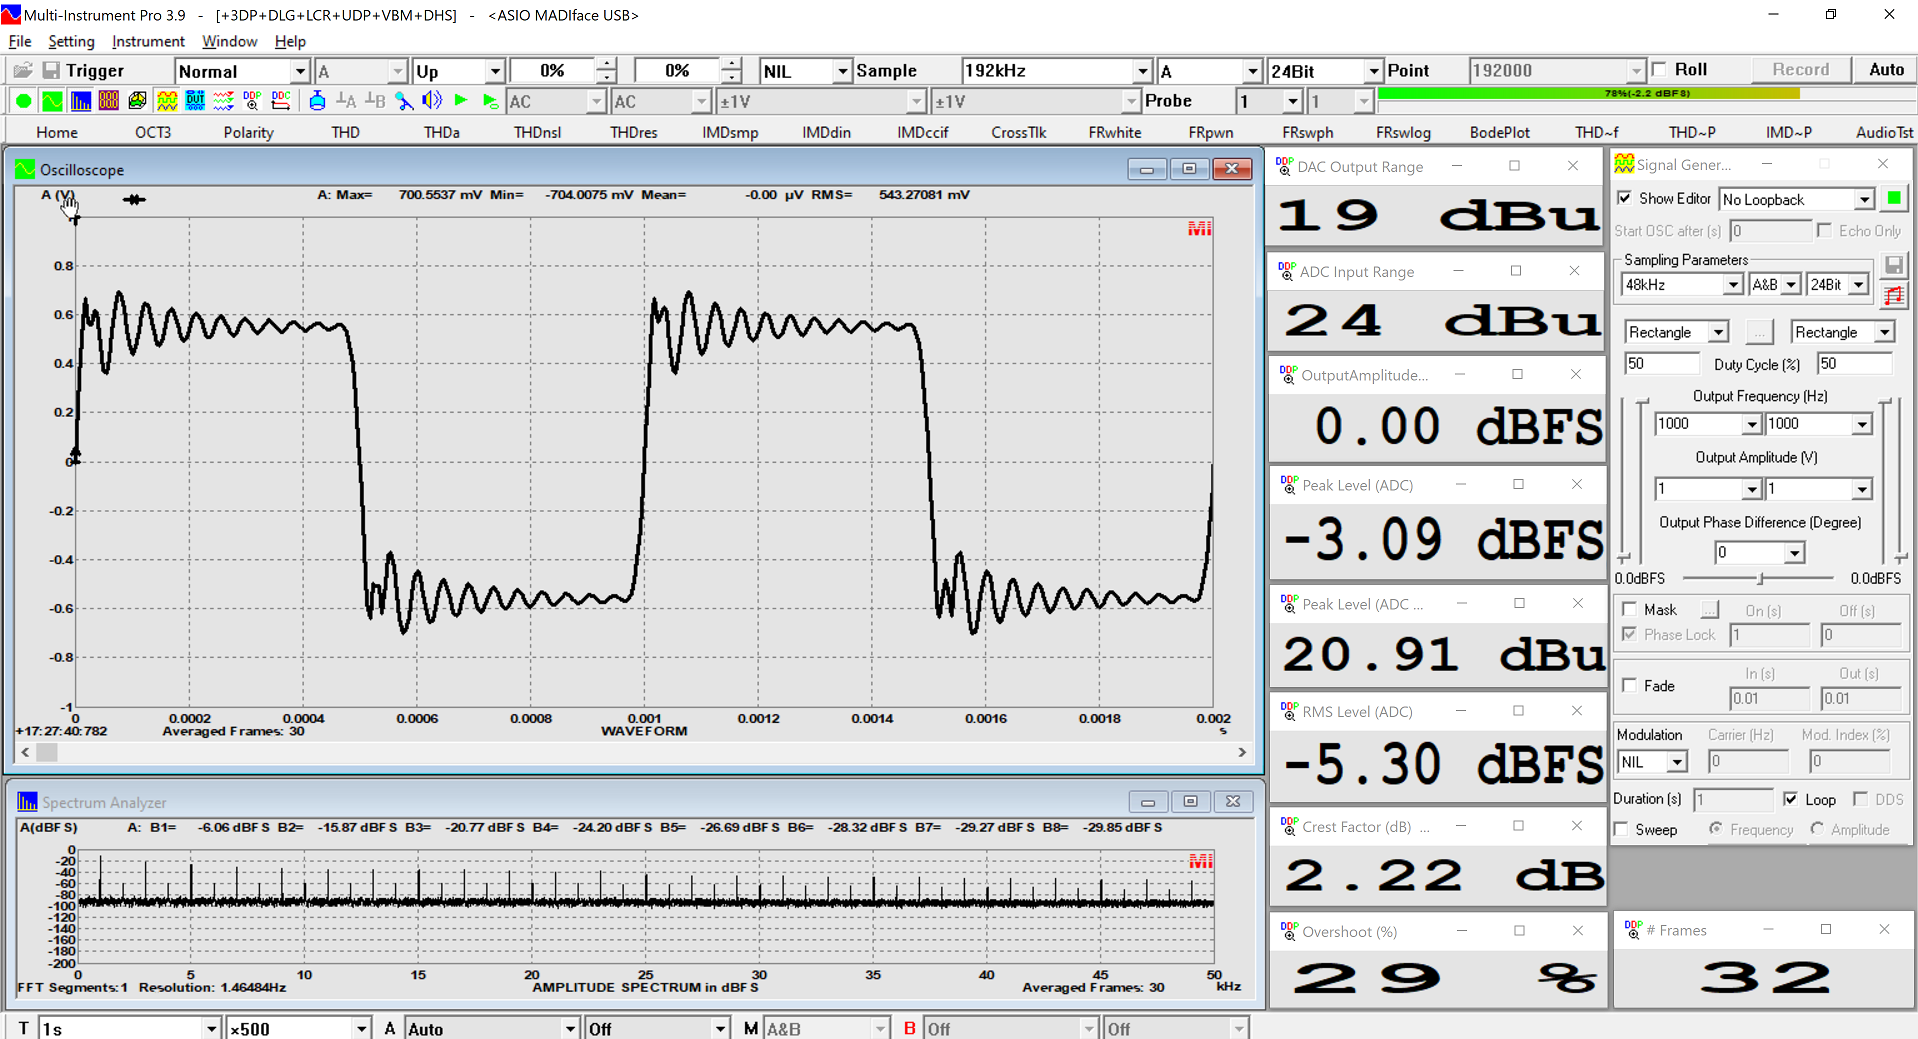Screen dimensions: 1918x1039
Task: Click the blue probe/tools toolbar icon
Action: pos(404,101)
